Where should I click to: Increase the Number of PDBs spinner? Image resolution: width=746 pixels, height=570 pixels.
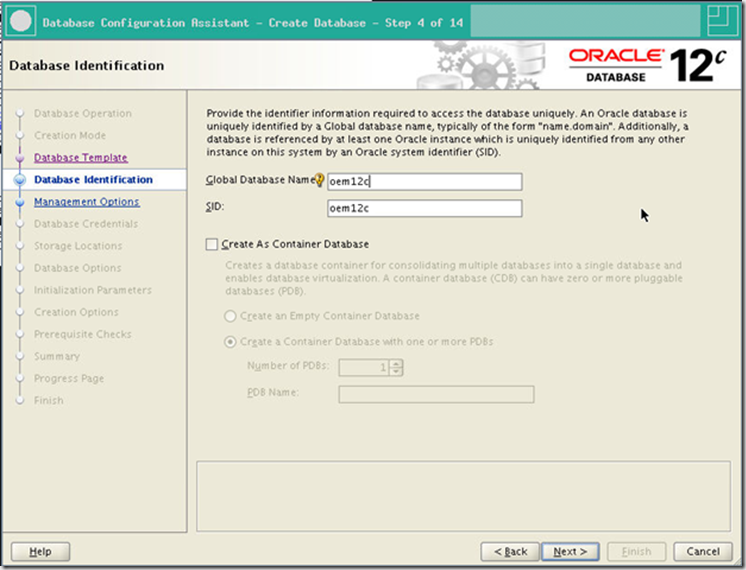click(x=396, y=364)
